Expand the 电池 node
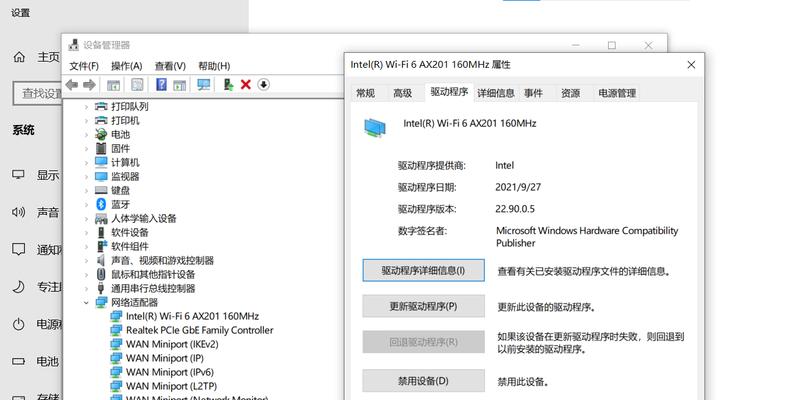The height and width of the screenshot is (400, 812). [x=86, y=135]
